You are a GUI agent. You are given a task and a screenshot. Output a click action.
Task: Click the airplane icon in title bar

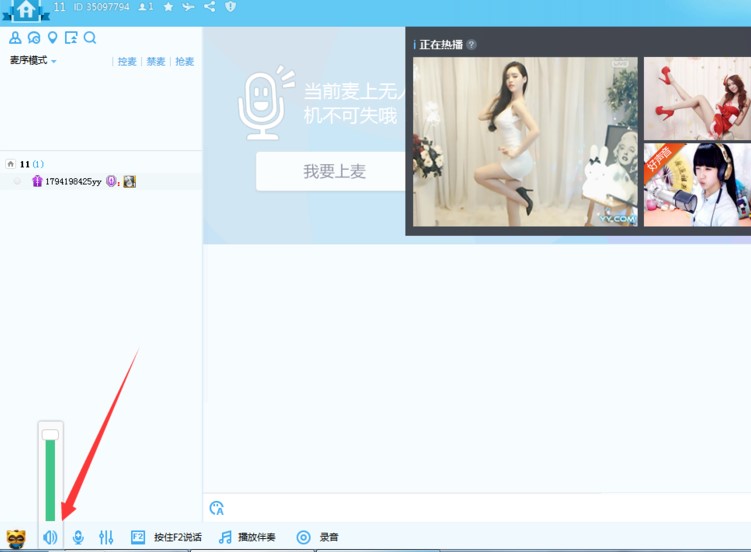click(x=189, y=7)
